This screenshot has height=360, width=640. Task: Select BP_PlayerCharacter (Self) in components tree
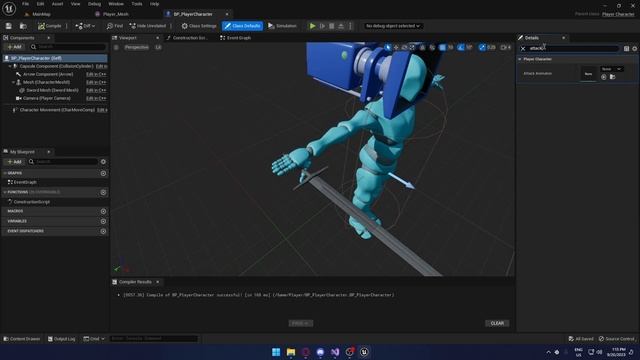tap(55, 58)
